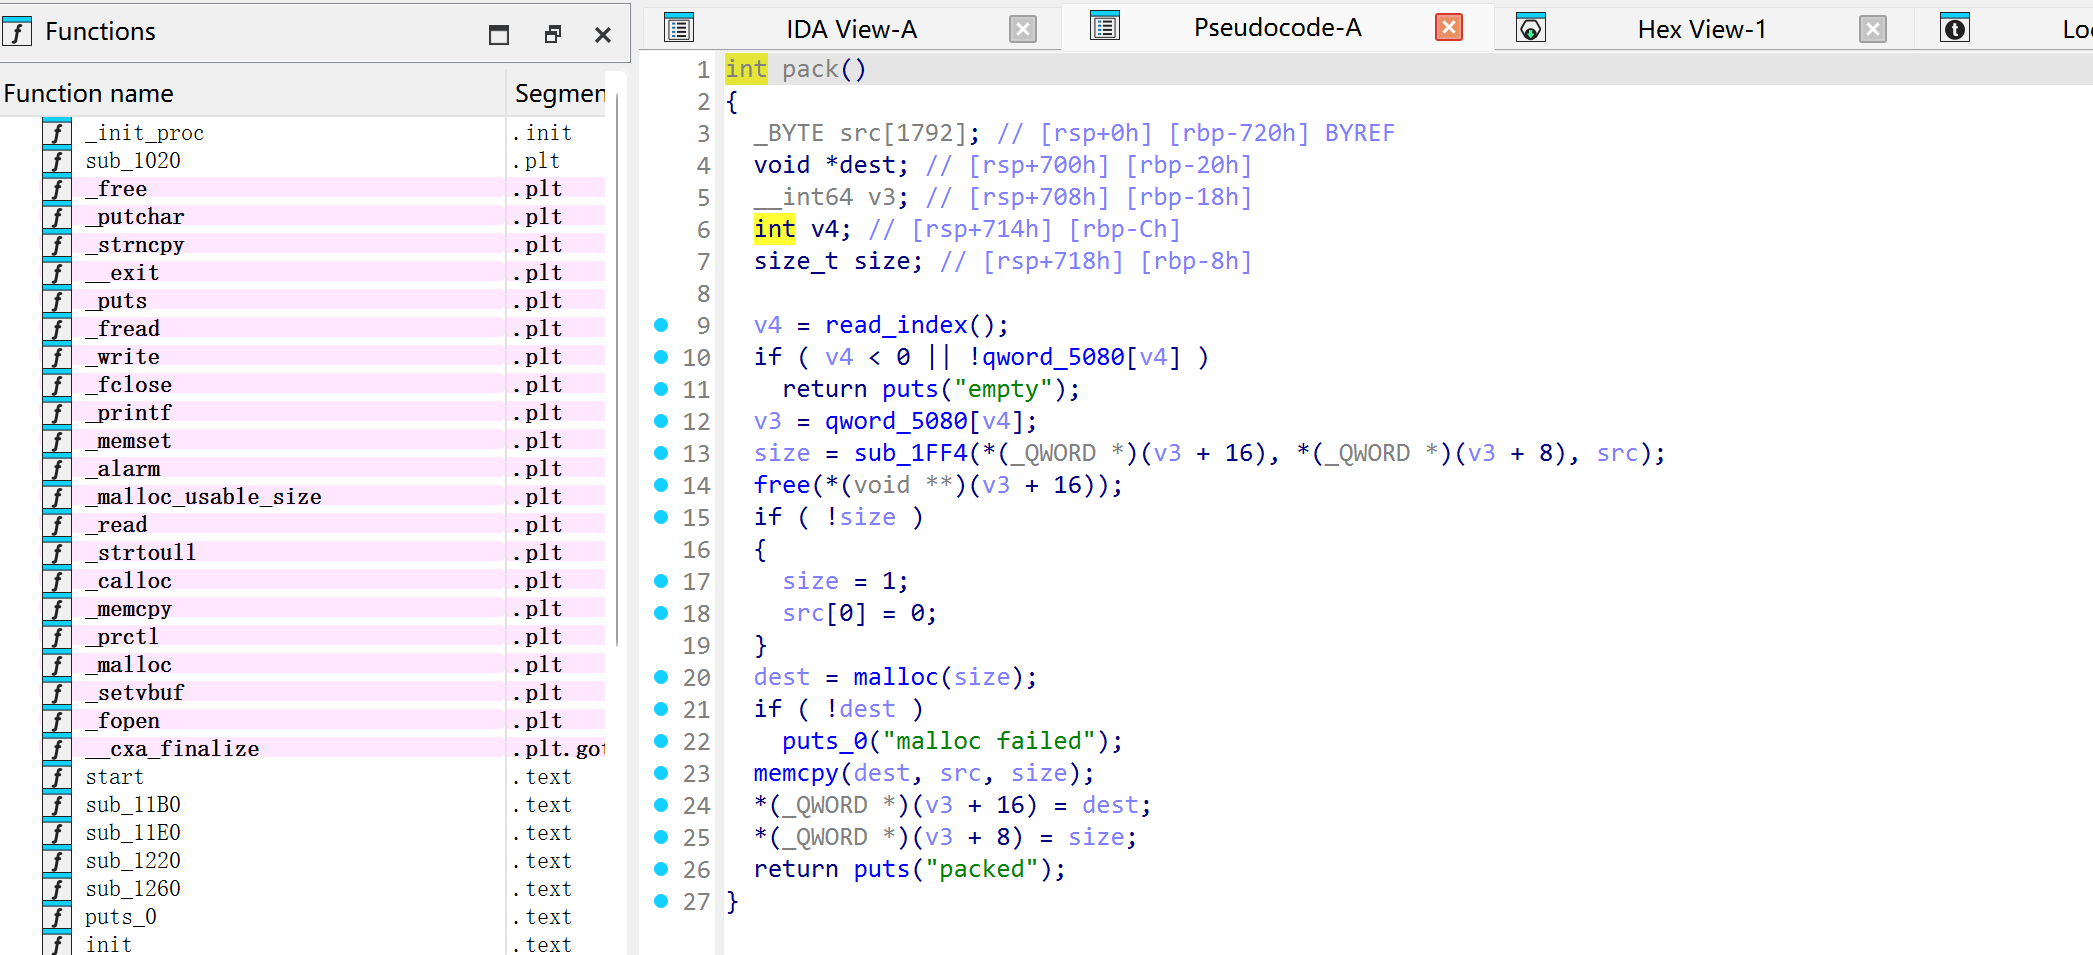Click the Pseudocode-A tab icon
This screenshot has width=2093, height=955.
1104,27
